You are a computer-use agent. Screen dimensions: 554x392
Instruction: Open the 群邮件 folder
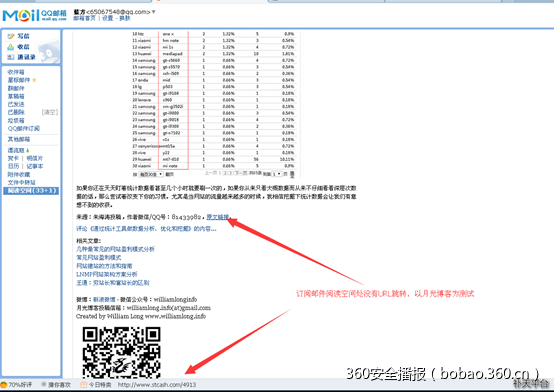(16, 88)
